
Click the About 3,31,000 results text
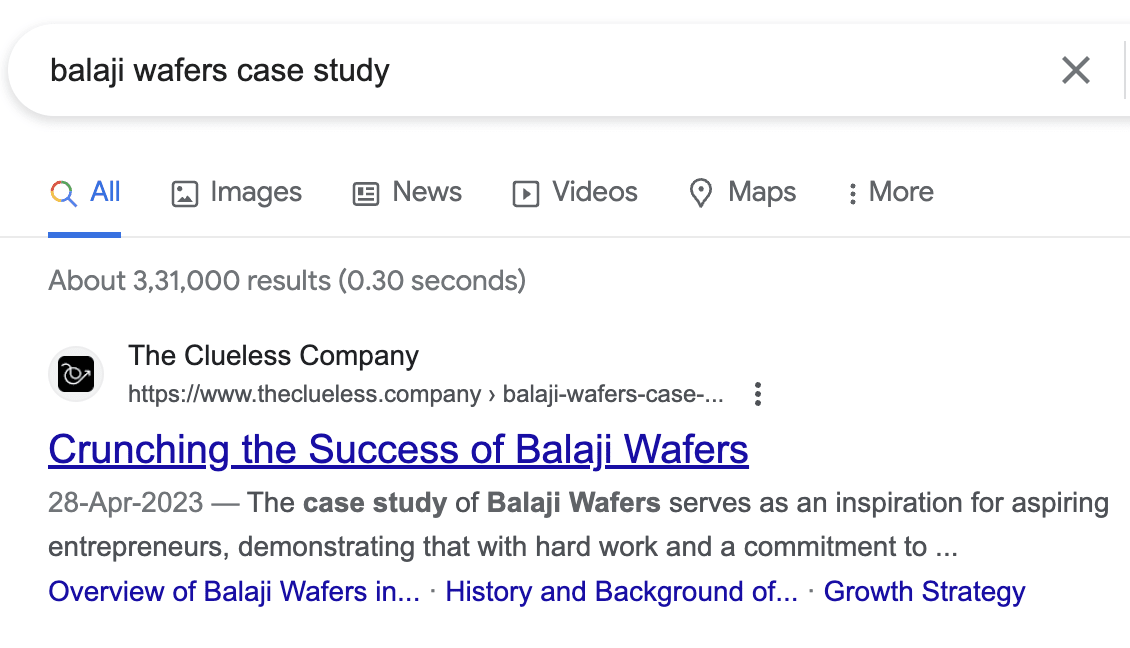[x=286, y=280]
